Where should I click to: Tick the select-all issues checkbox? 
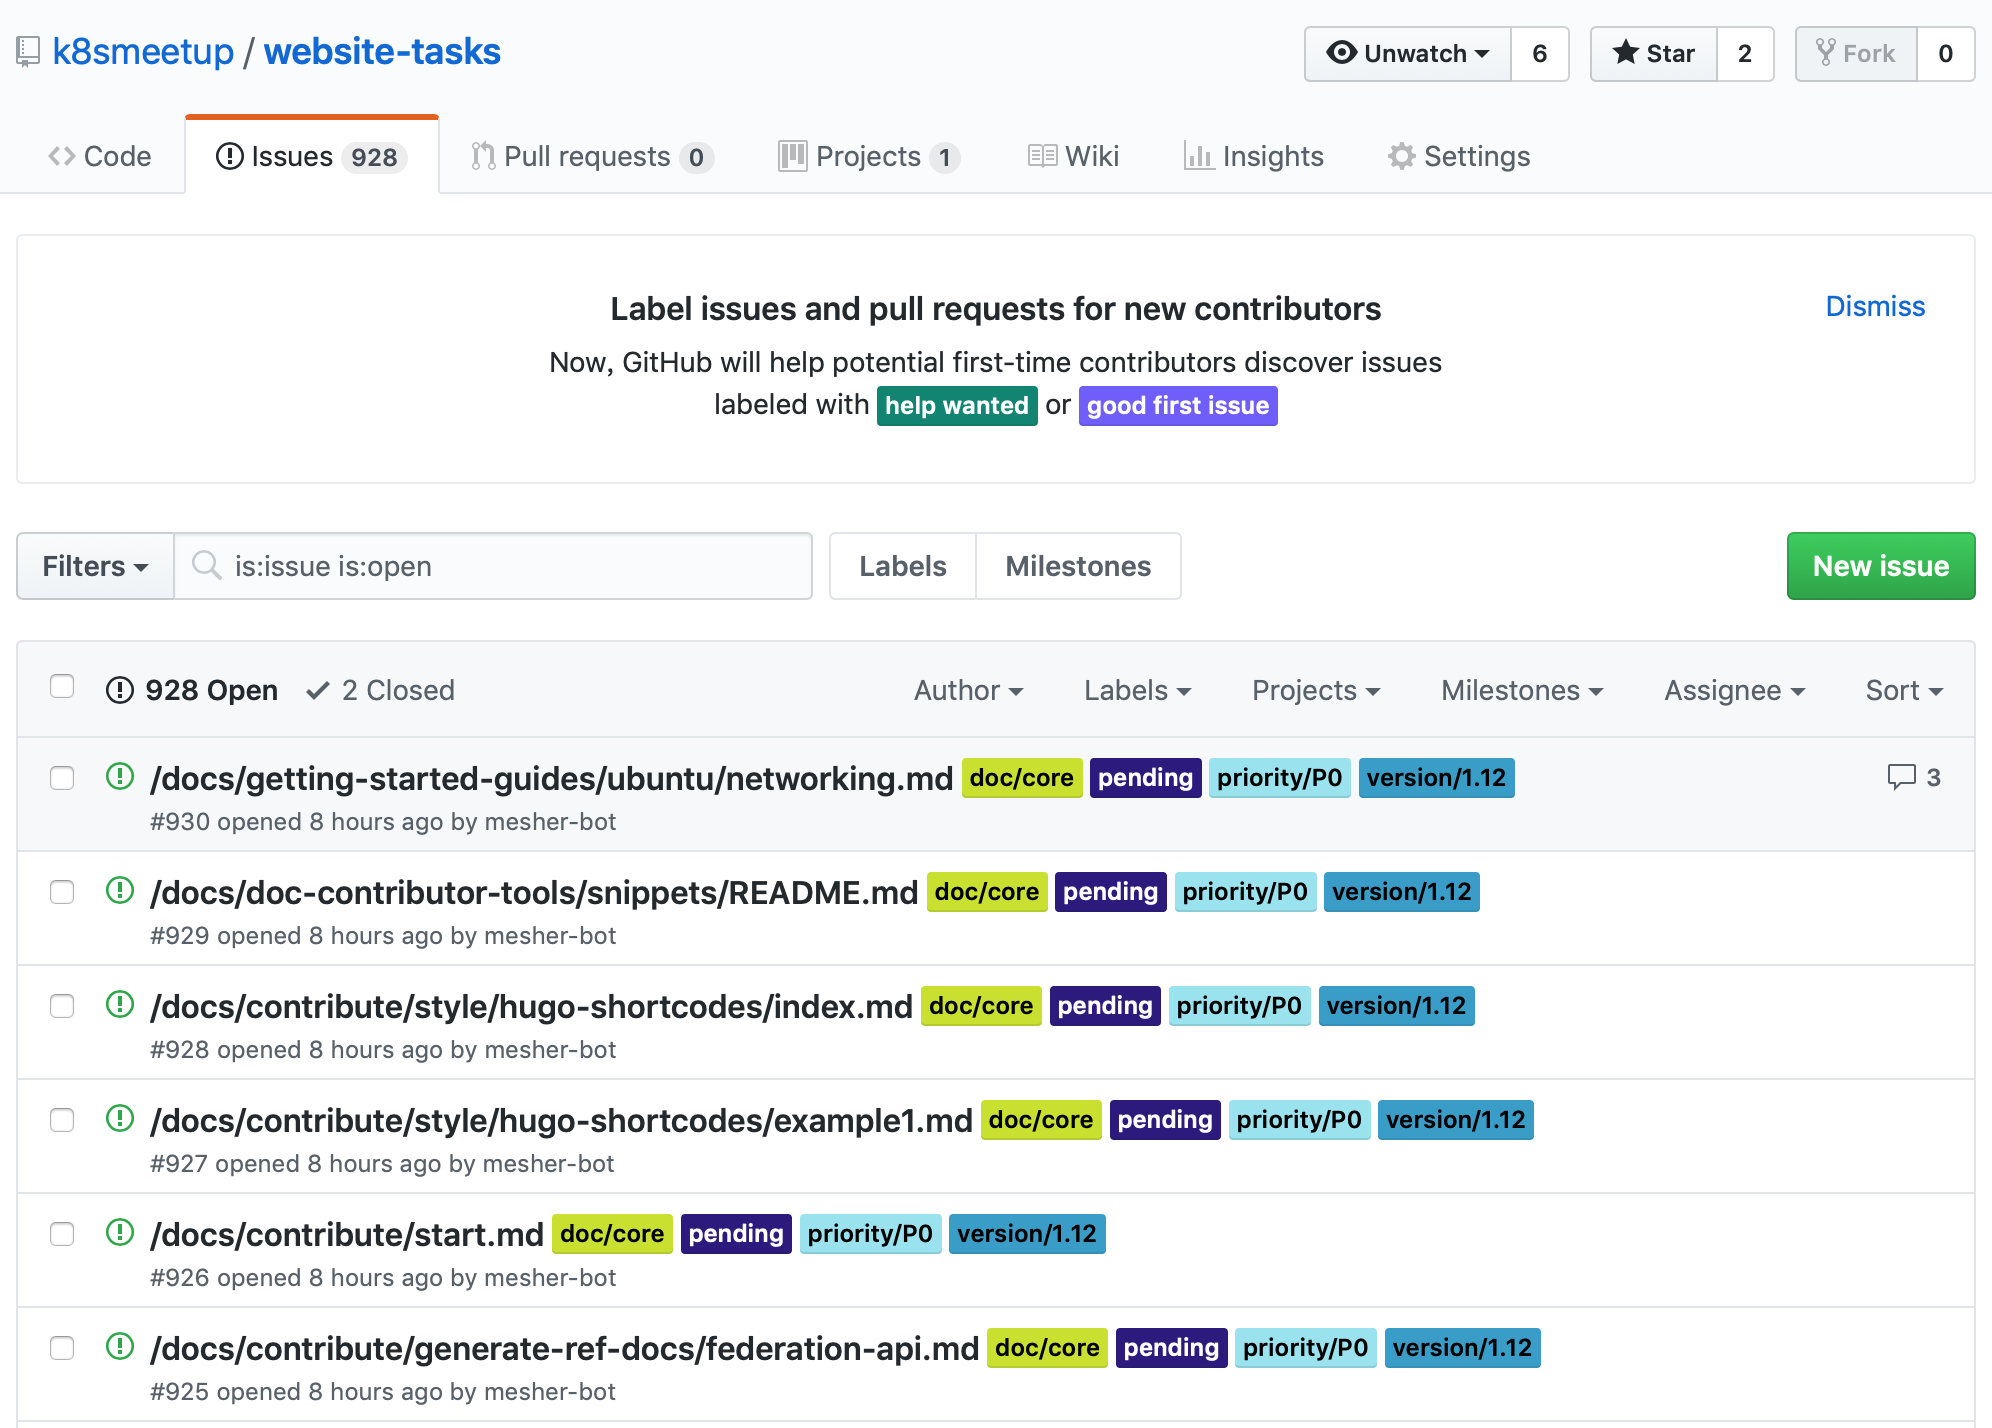[x=62, y=687]
